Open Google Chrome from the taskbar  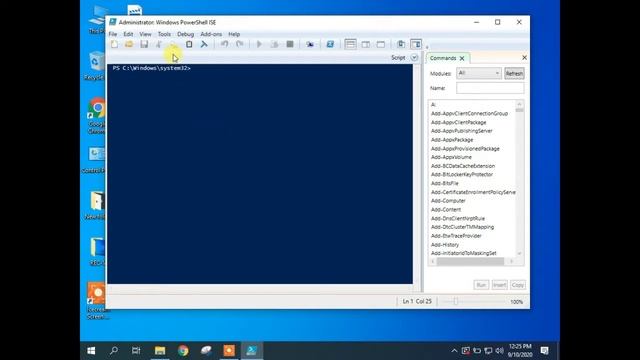point(183,351)
